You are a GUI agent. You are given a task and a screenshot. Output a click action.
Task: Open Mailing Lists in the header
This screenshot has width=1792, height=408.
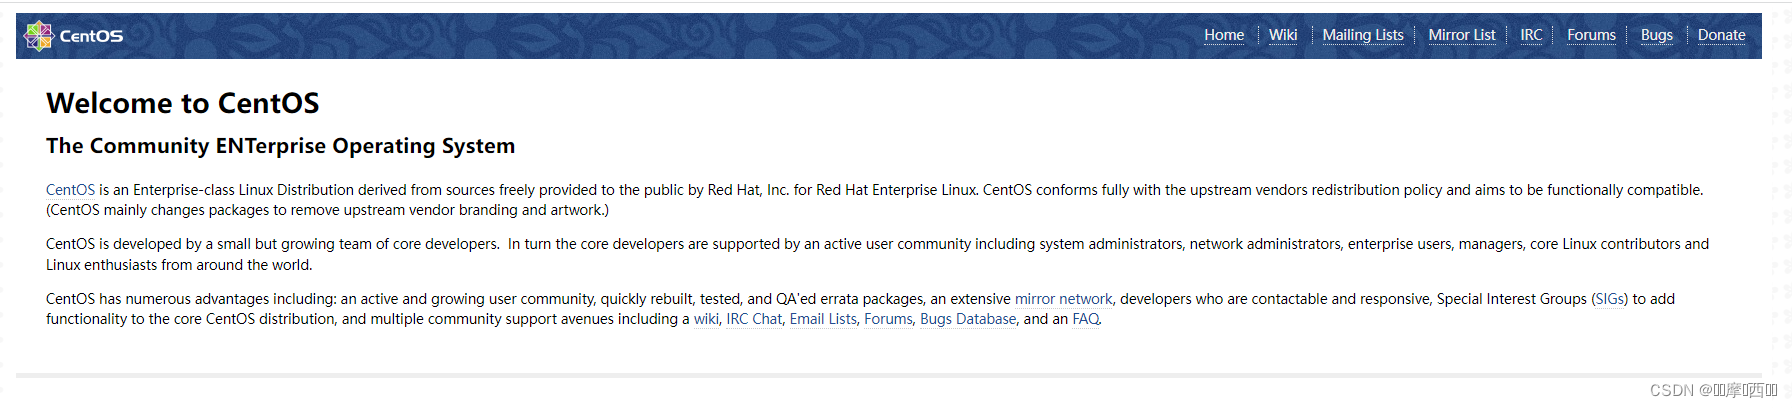pos(1363,35)
